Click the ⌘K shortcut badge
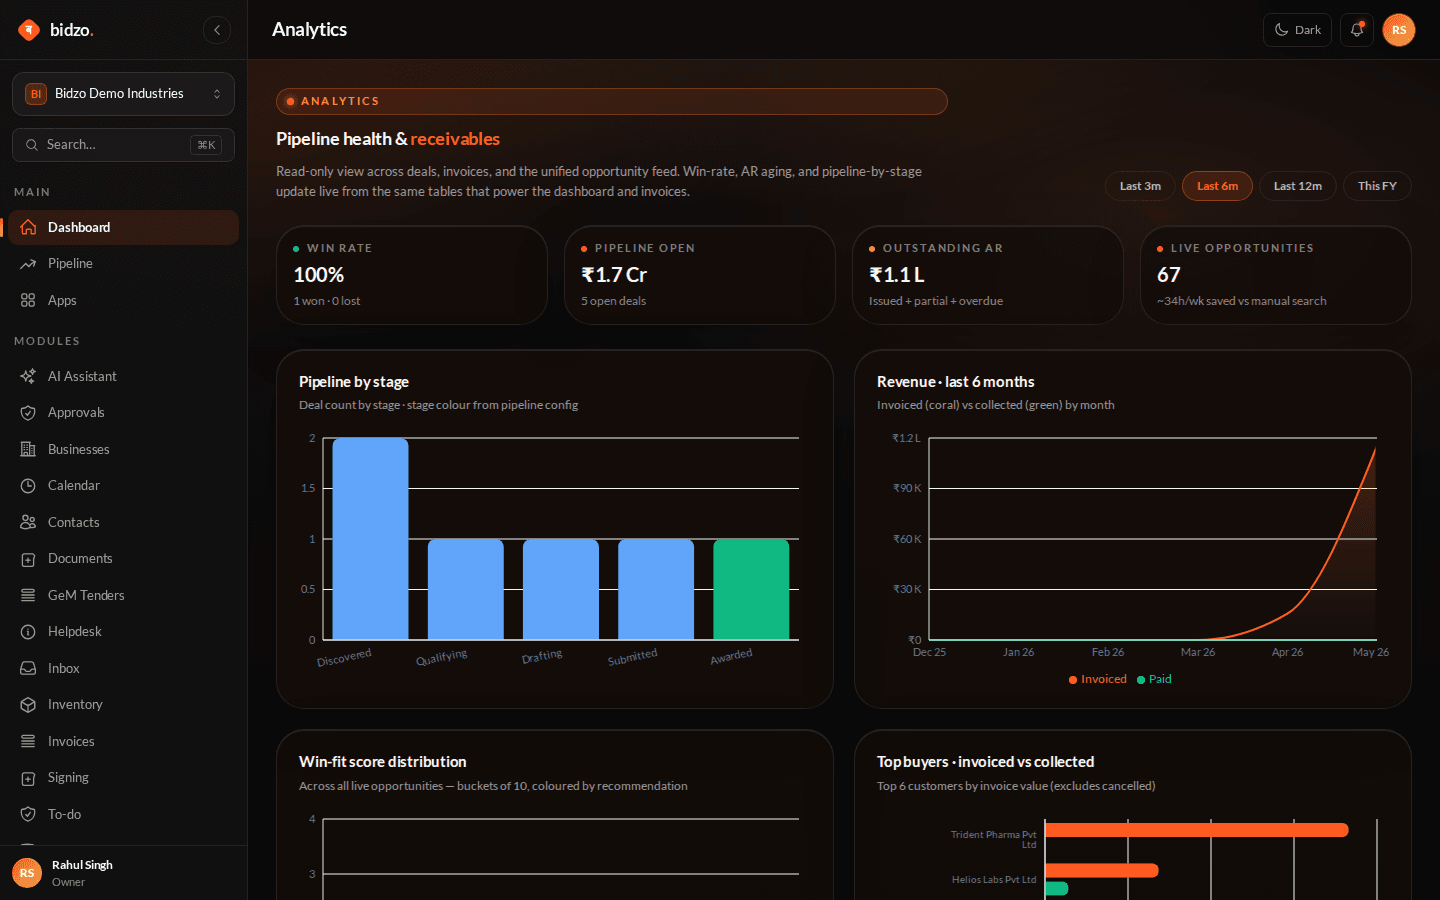This screenshot has height=900, width=1440. pyautogui.click(x=206, y=145)
